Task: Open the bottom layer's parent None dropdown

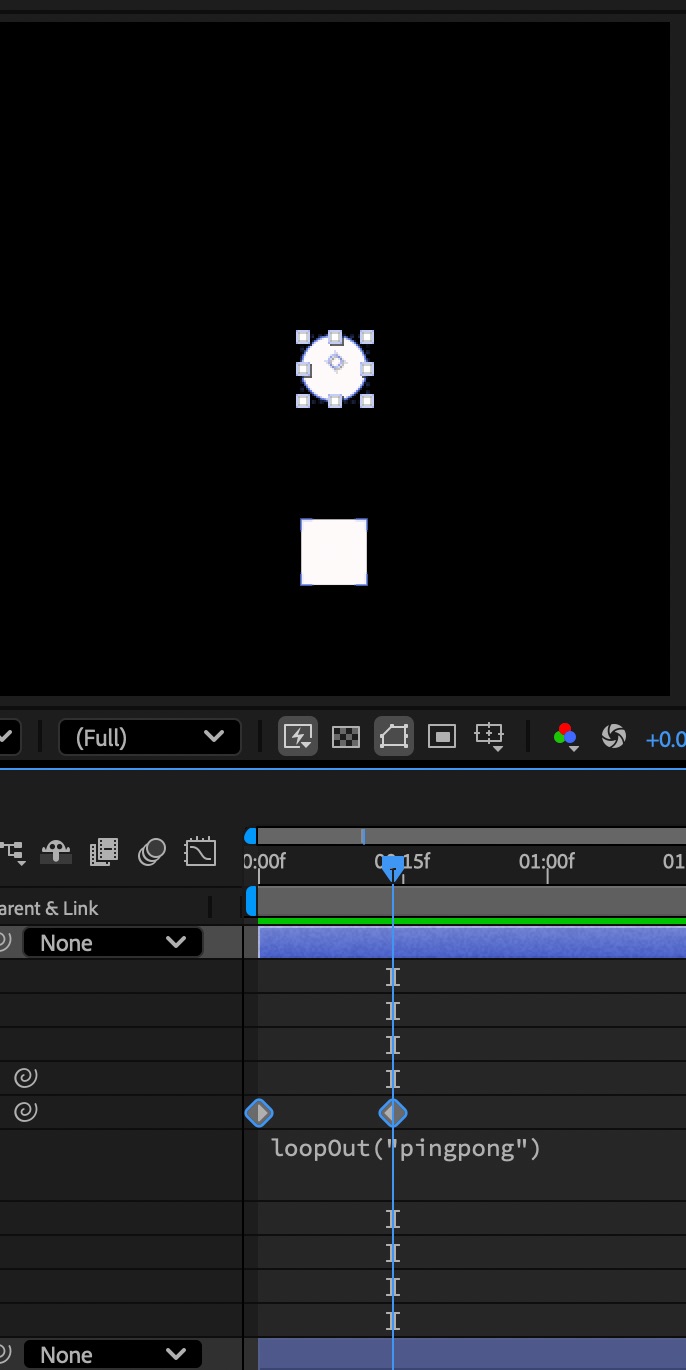Action: click(x=112, y=1355)
